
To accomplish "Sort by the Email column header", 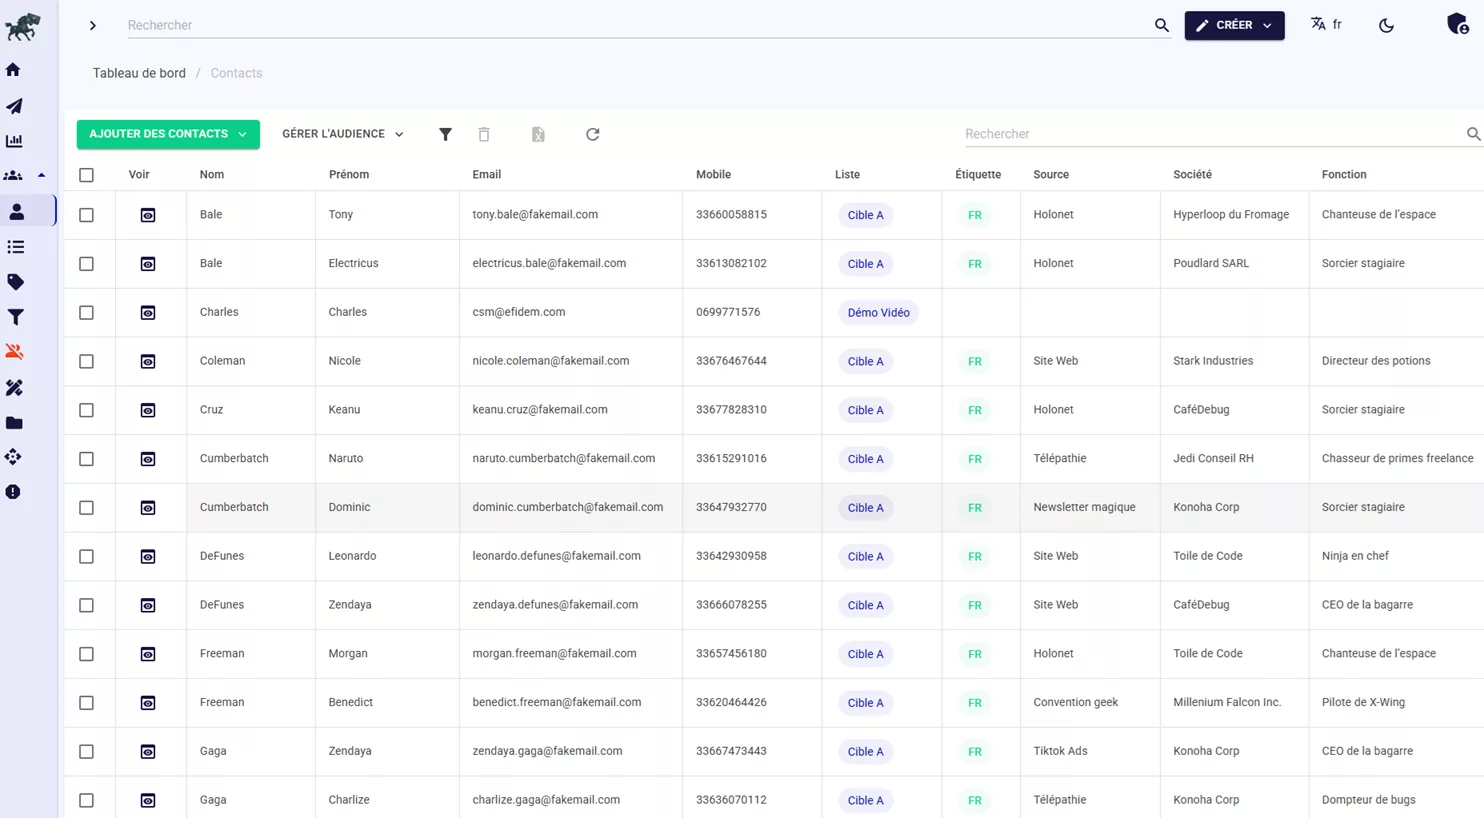I will (x=486, y=174).
